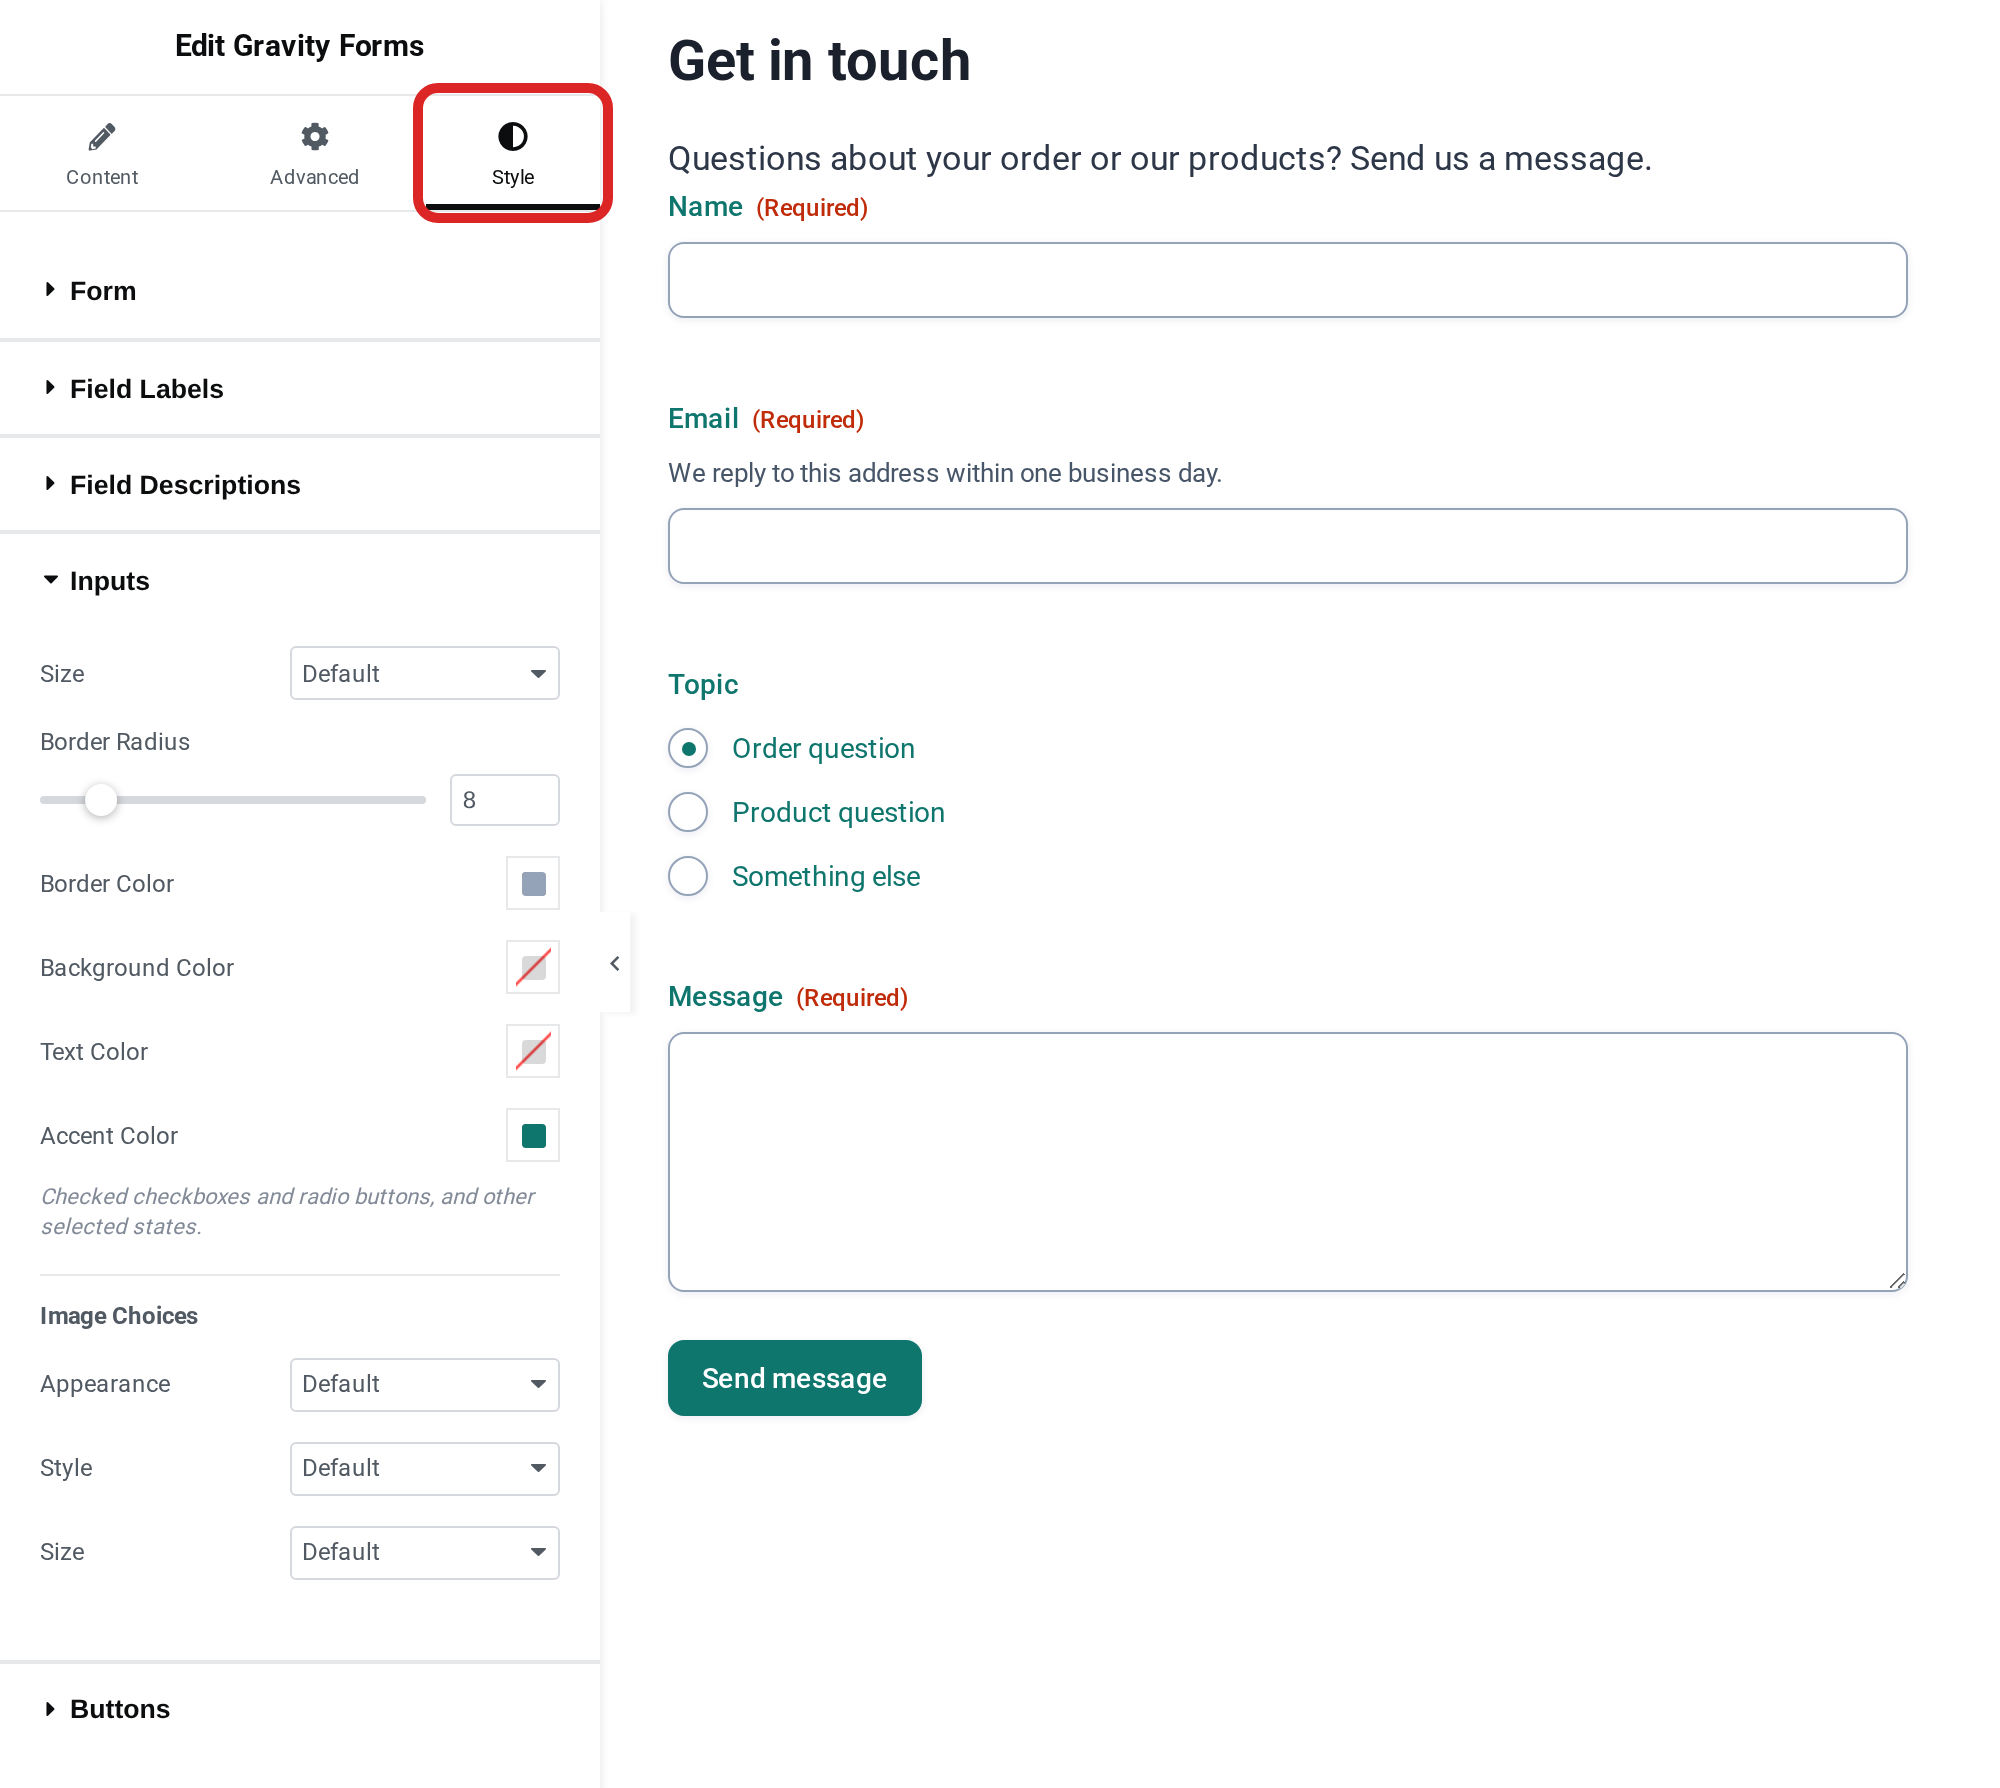
Task: Open the Advanced tab
Action: click(314, 154)
